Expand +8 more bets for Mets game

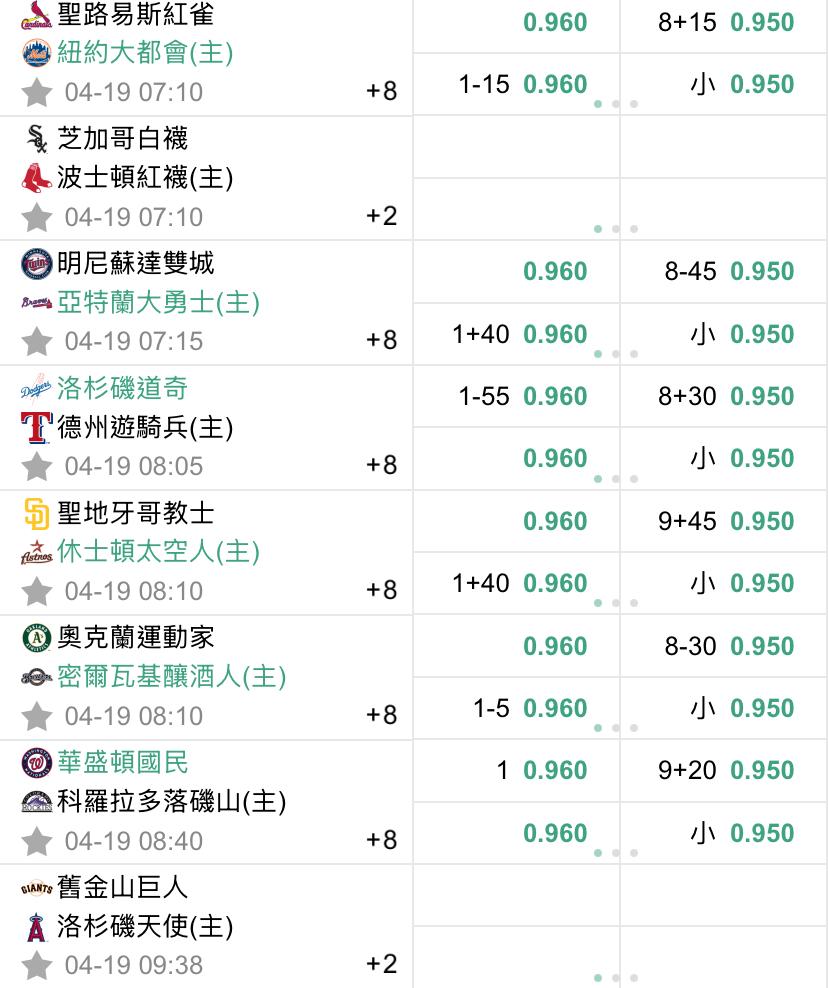pos(381,91)
